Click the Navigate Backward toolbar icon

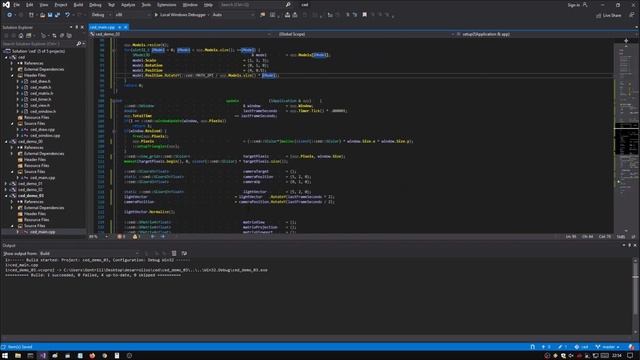click(9, 15)
